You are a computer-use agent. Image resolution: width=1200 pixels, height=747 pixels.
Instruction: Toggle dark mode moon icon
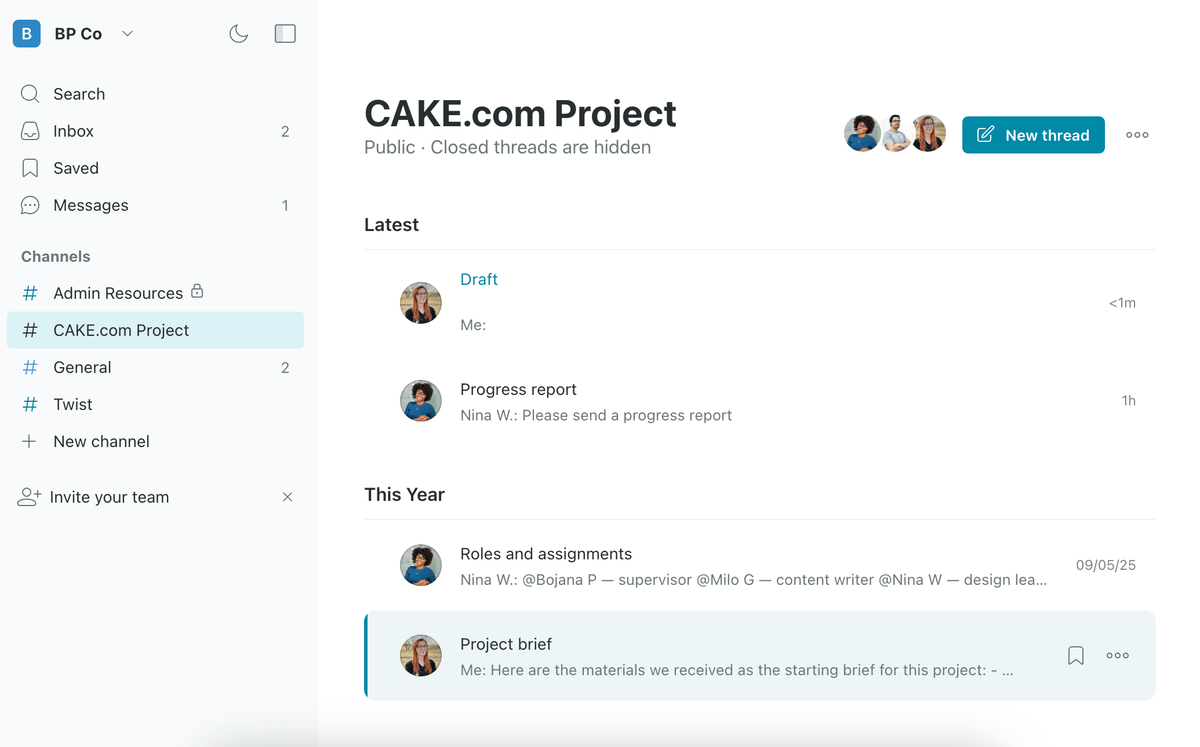tap(238, 34)
